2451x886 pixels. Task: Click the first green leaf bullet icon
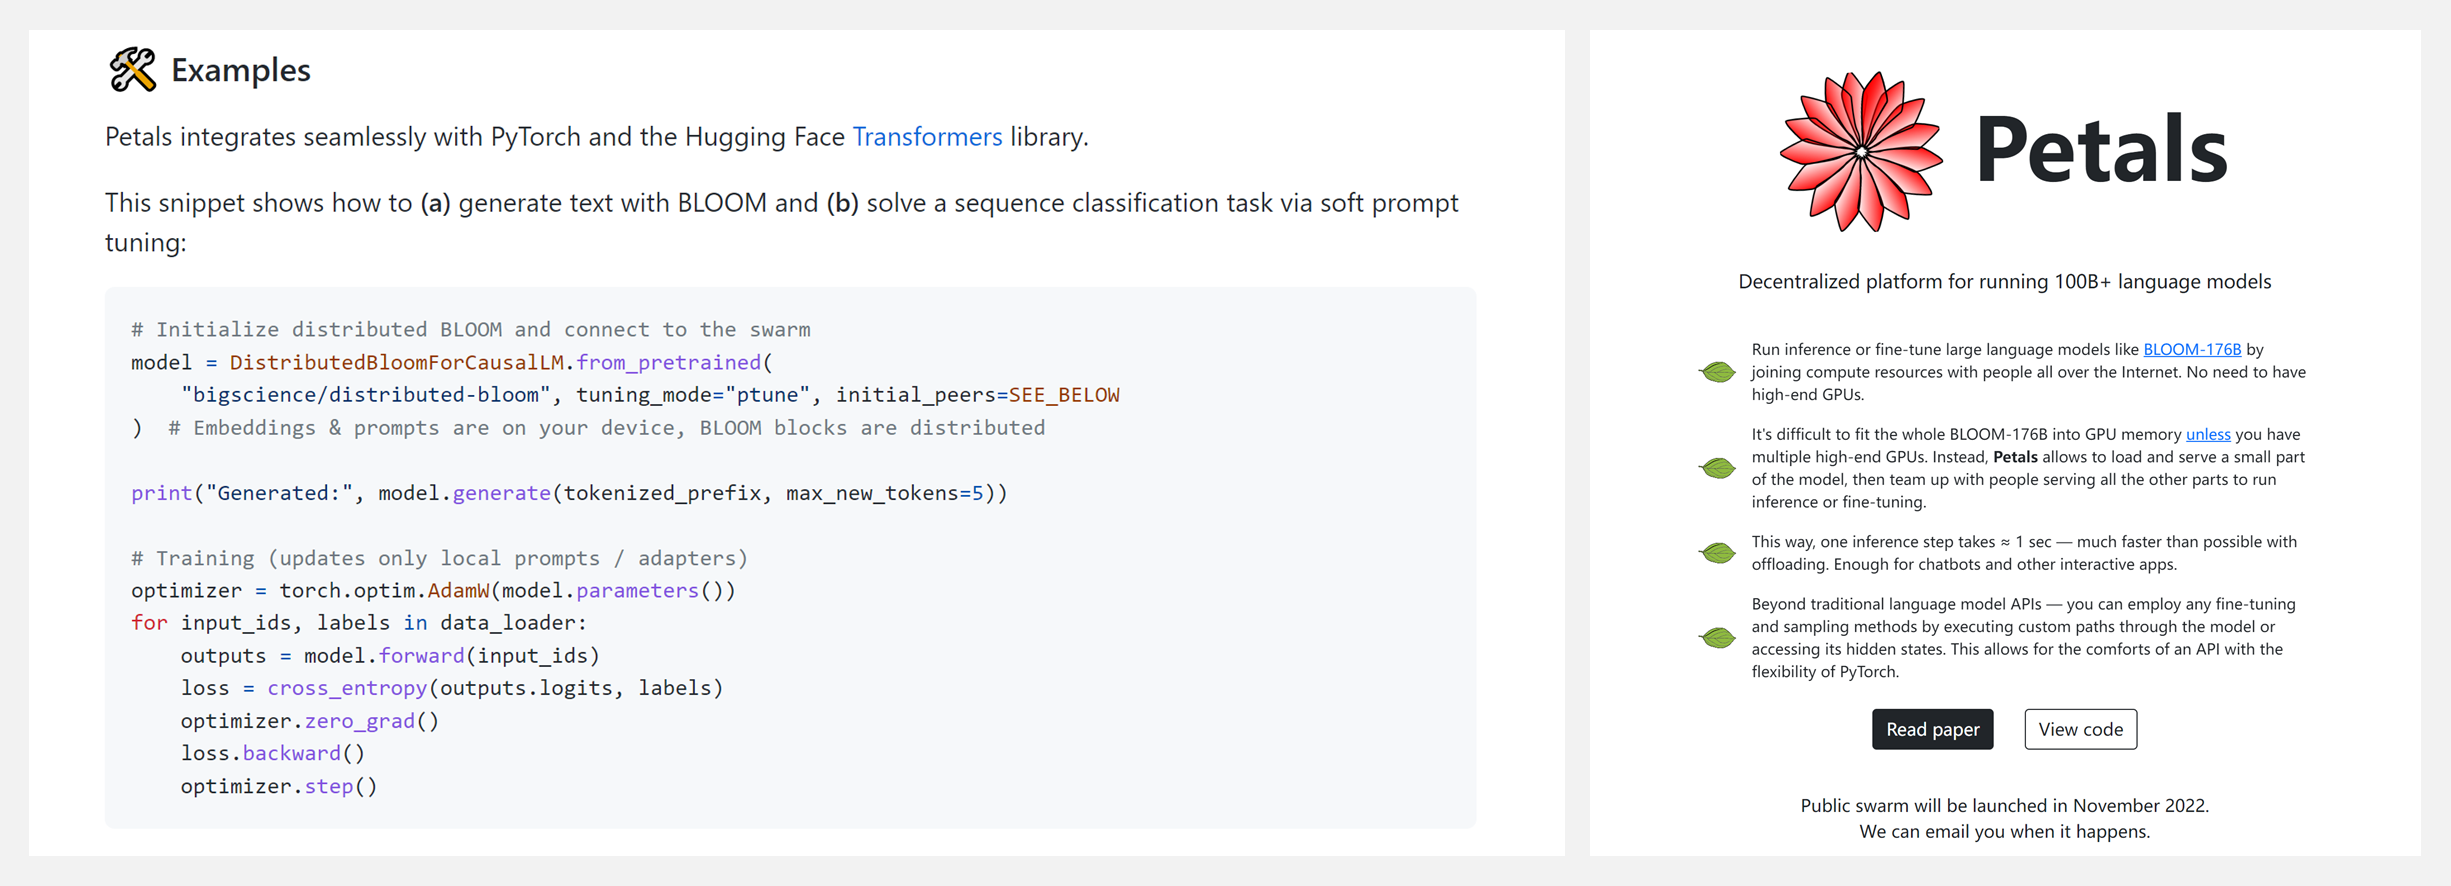click(x=1717, y=372)
